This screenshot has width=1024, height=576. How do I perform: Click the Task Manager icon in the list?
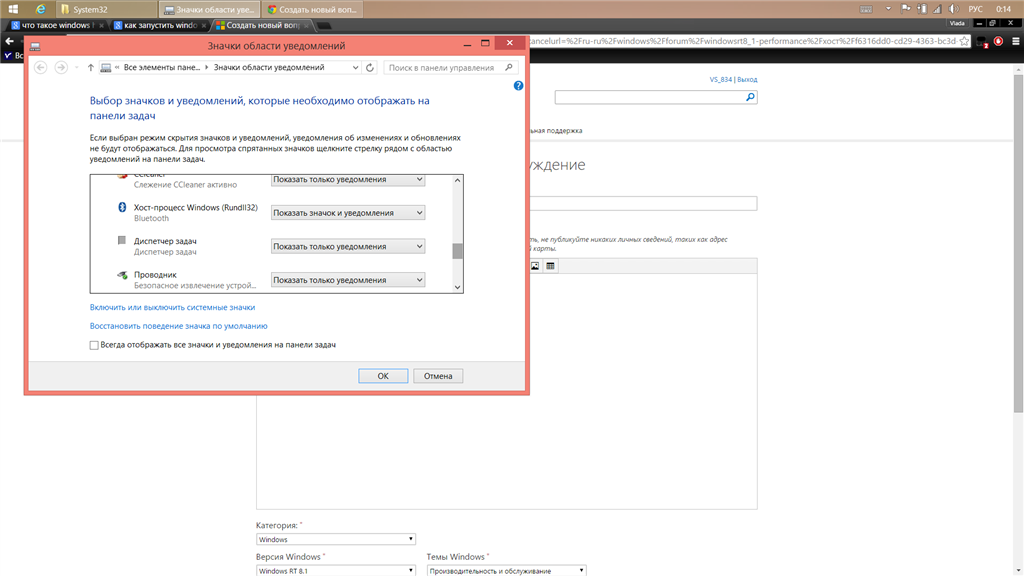tap(121, 240)
